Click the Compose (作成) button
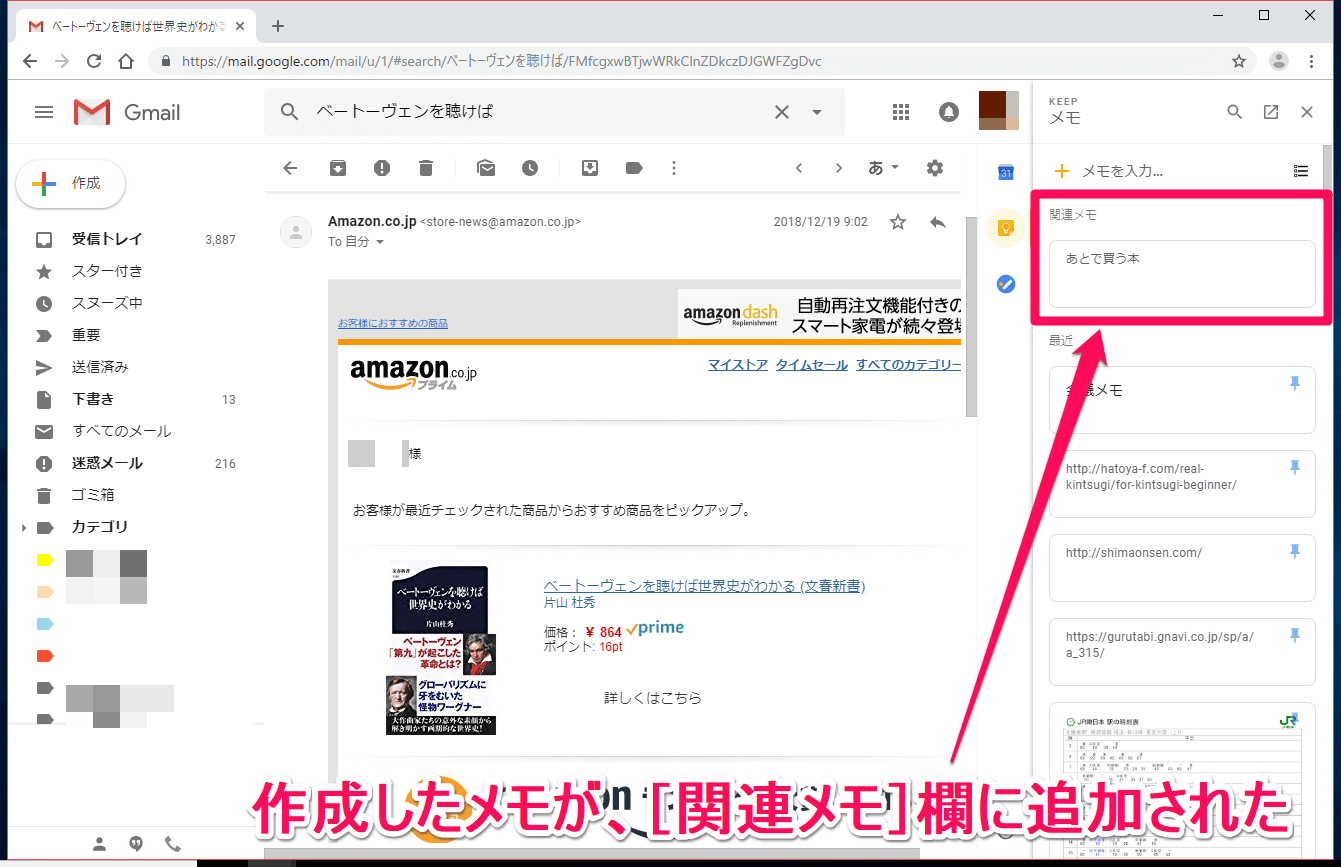Image resolution: width=1341 pixels, height=867 pixels. tap(70, 184)
